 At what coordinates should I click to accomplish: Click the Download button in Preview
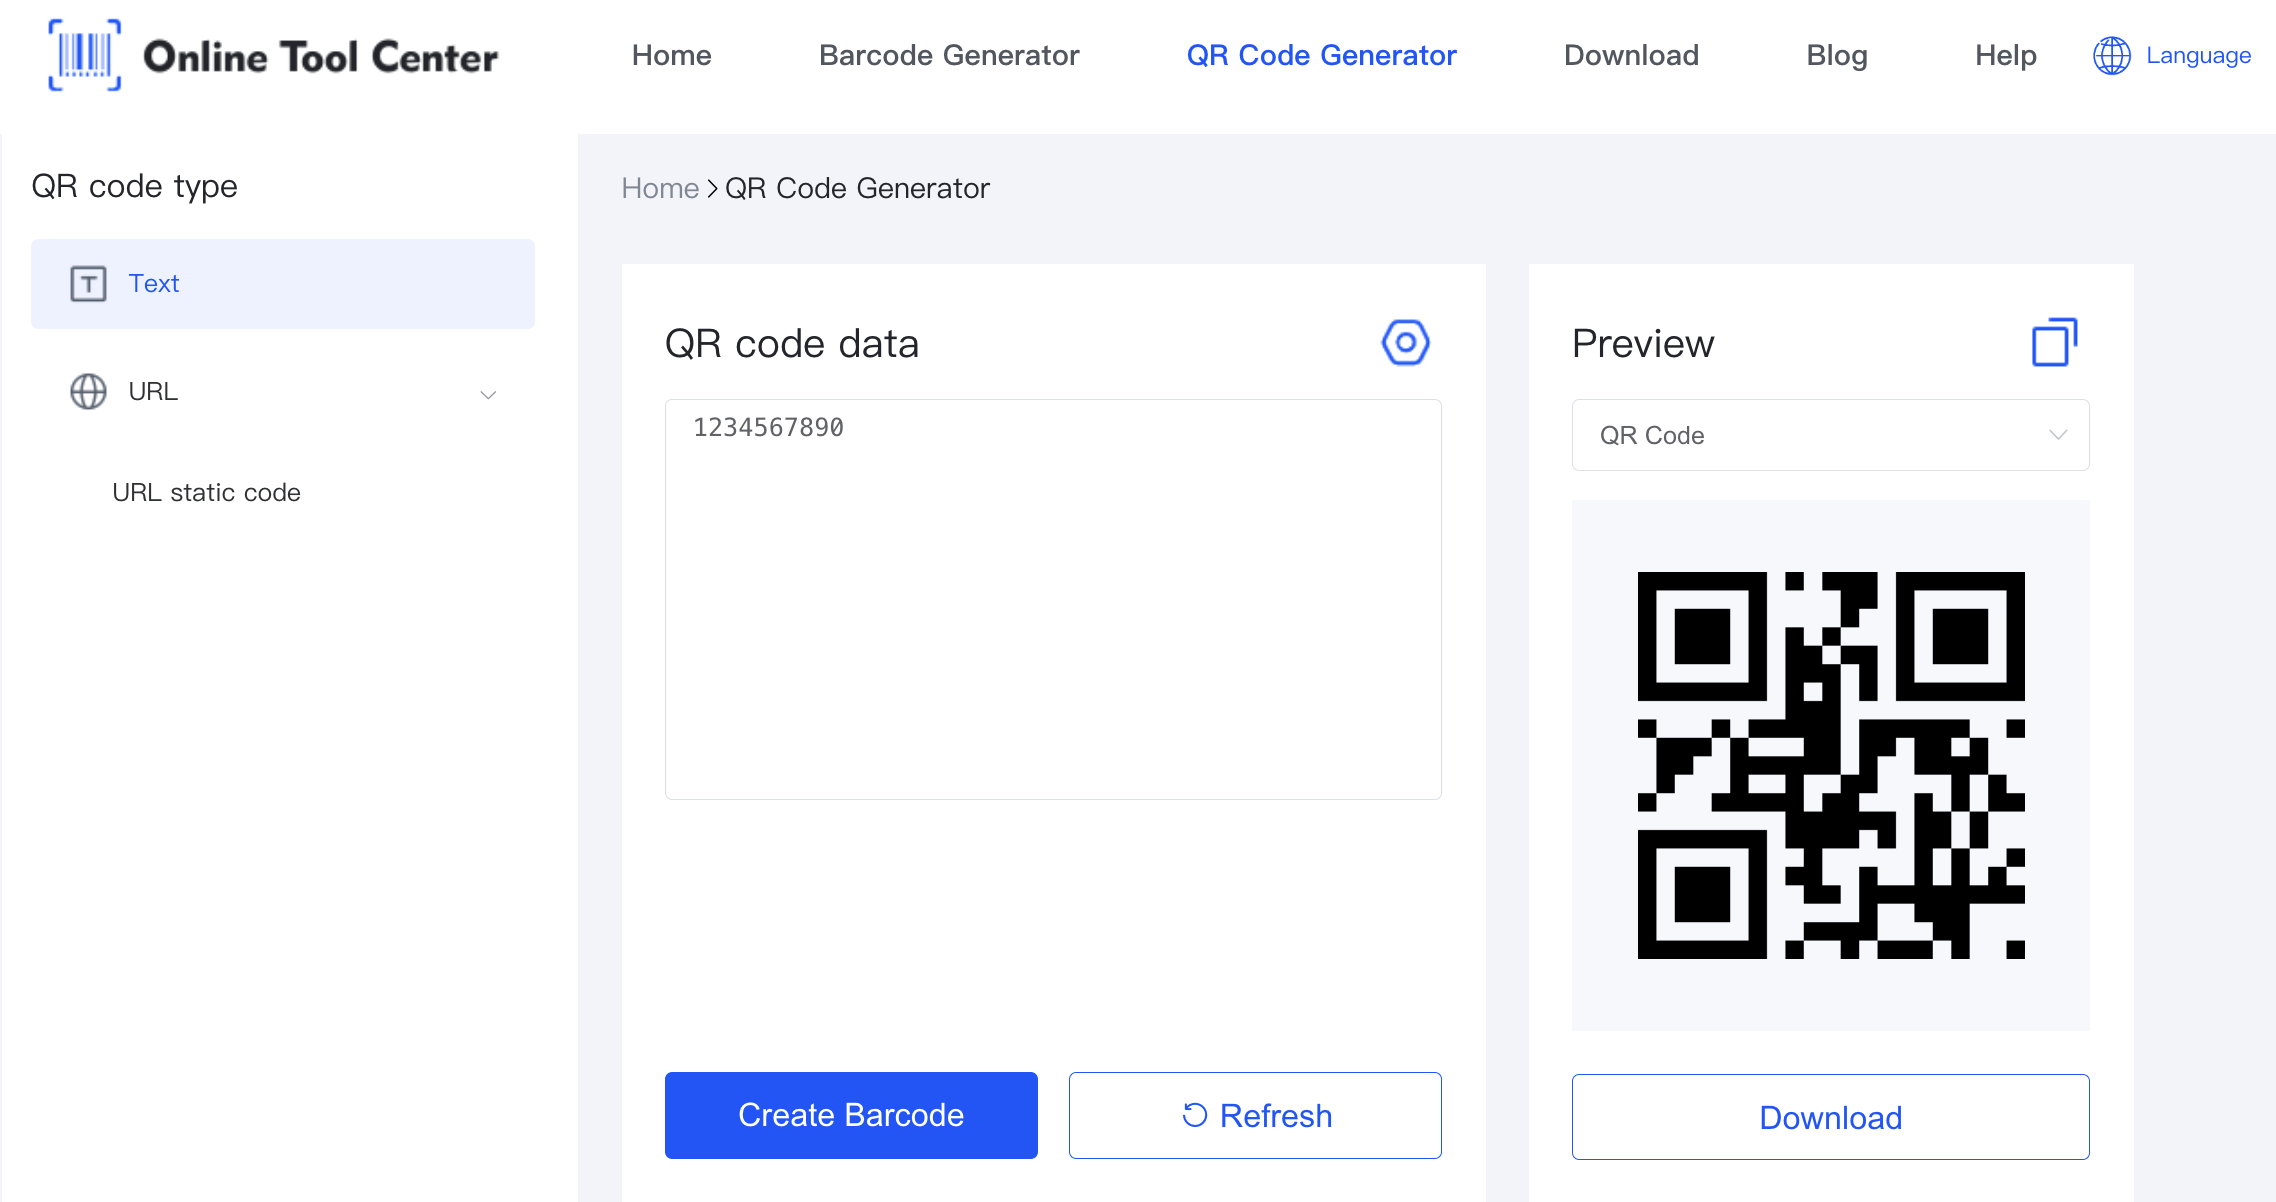(1830, 1118)
